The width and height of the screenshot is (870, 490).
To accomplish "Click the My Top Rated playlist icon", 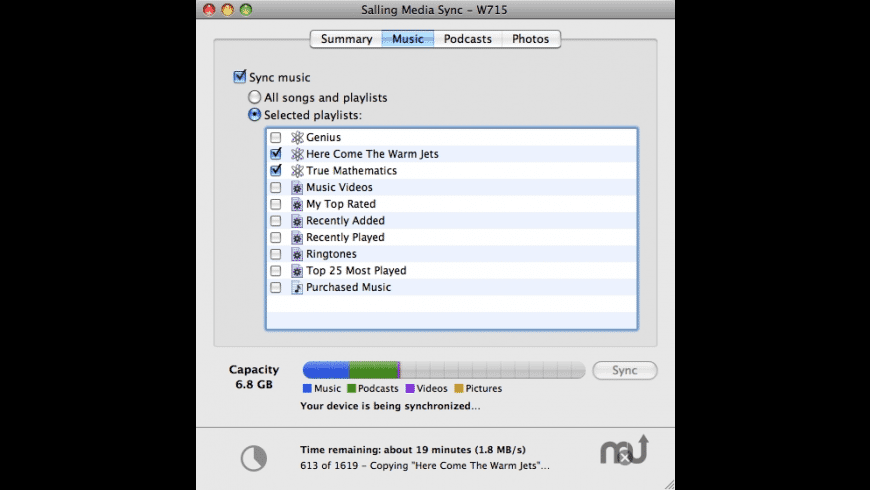I will coord(297,204).
